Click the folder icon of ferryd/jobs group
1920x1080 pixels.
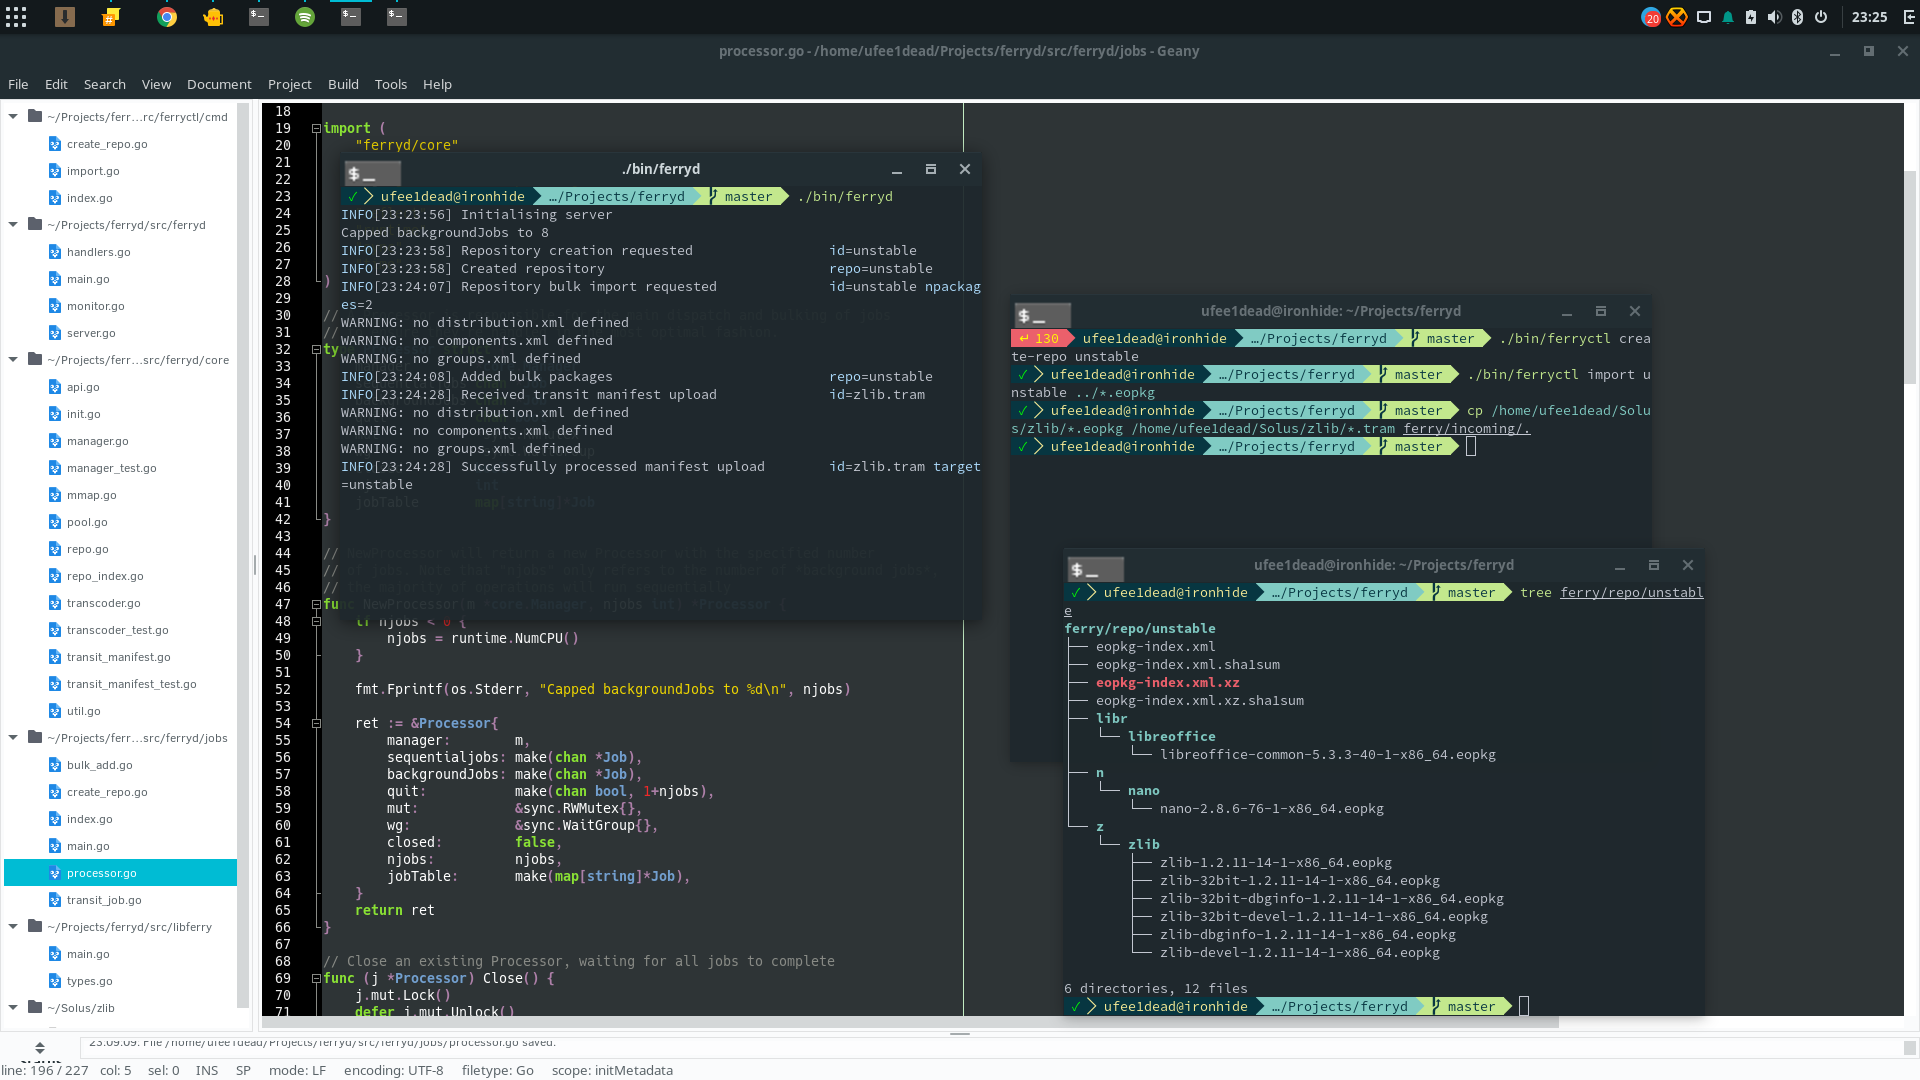pyautogui.click(x=35, y=737)
